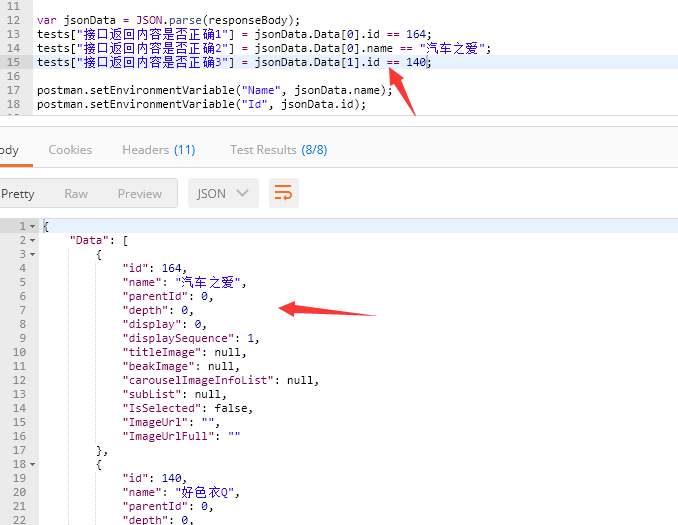Click the "subList": null line

pyautogui.click(x=174, y=394)
